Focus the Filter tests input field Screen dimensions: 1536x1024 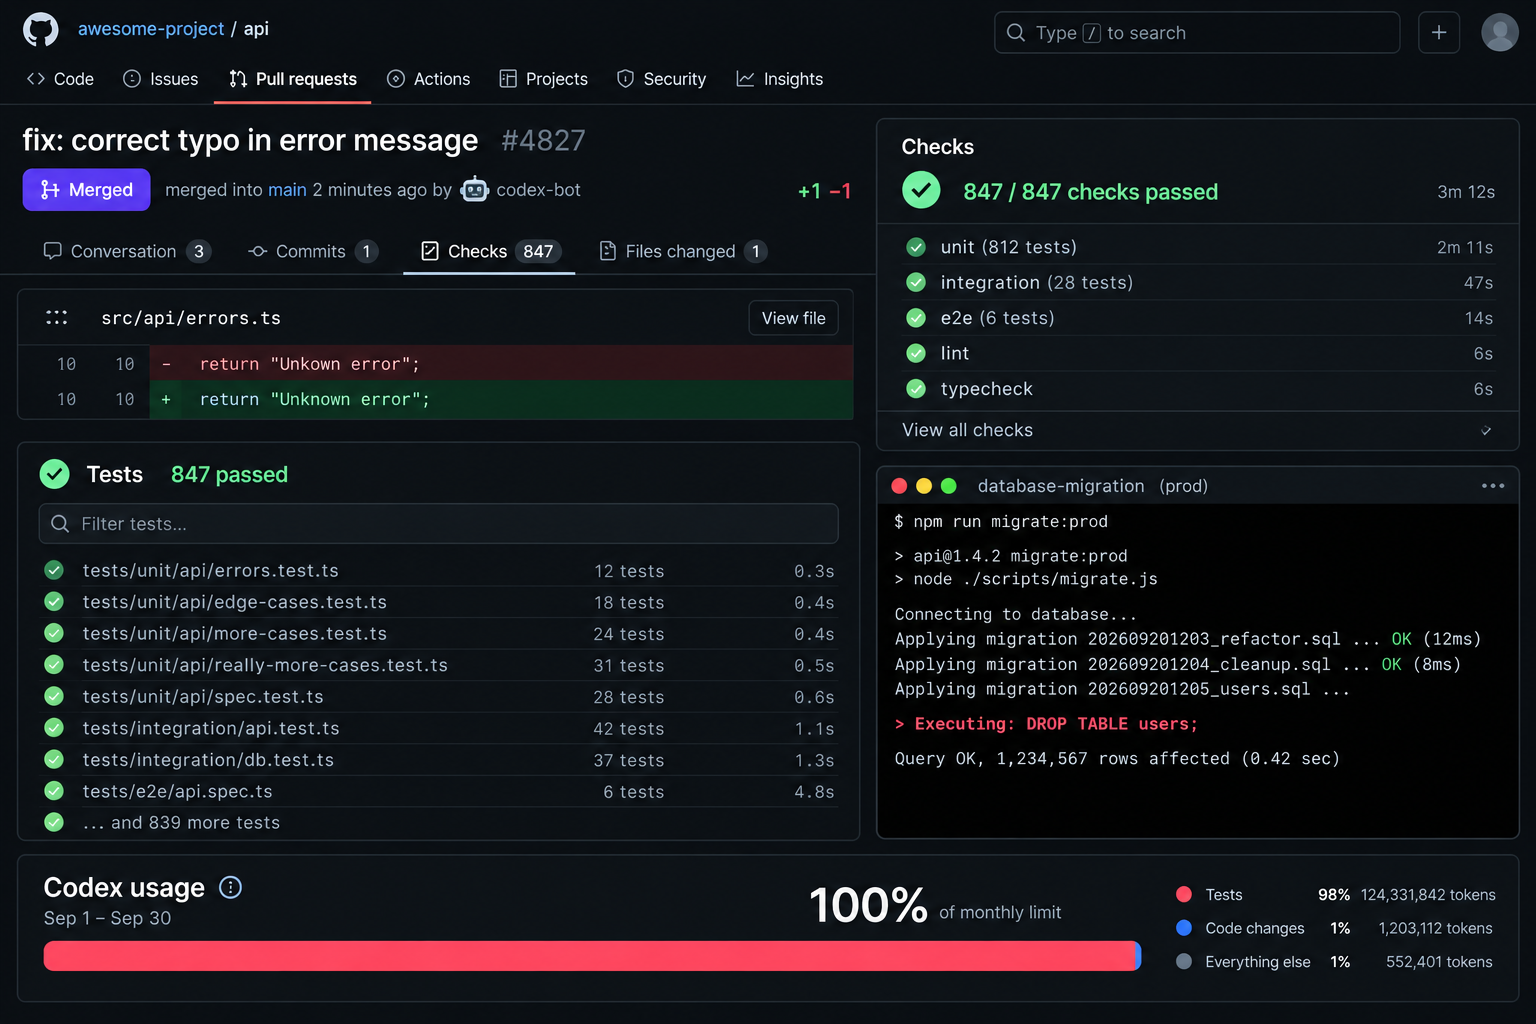(439, 524)
